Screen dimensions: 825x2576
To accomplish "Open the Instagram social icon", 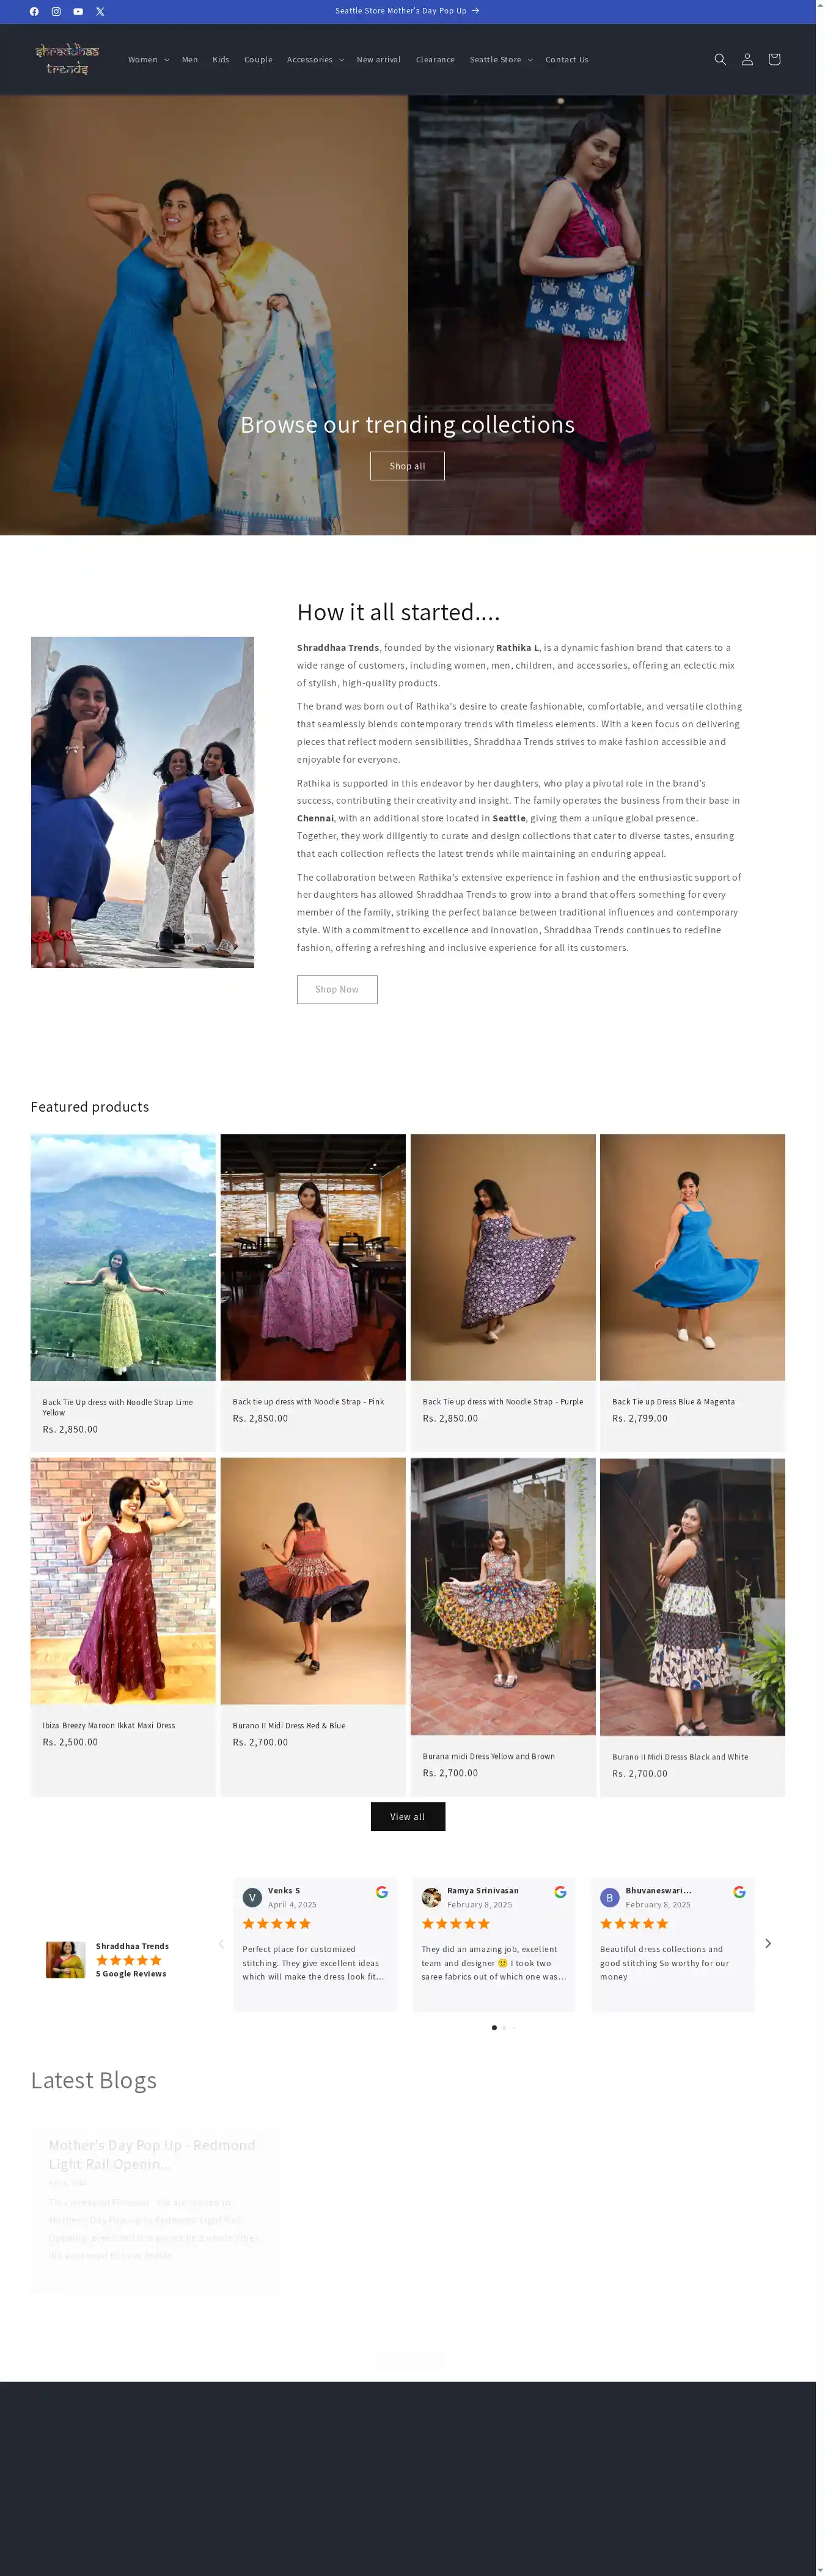I will [x=56, y=12].
